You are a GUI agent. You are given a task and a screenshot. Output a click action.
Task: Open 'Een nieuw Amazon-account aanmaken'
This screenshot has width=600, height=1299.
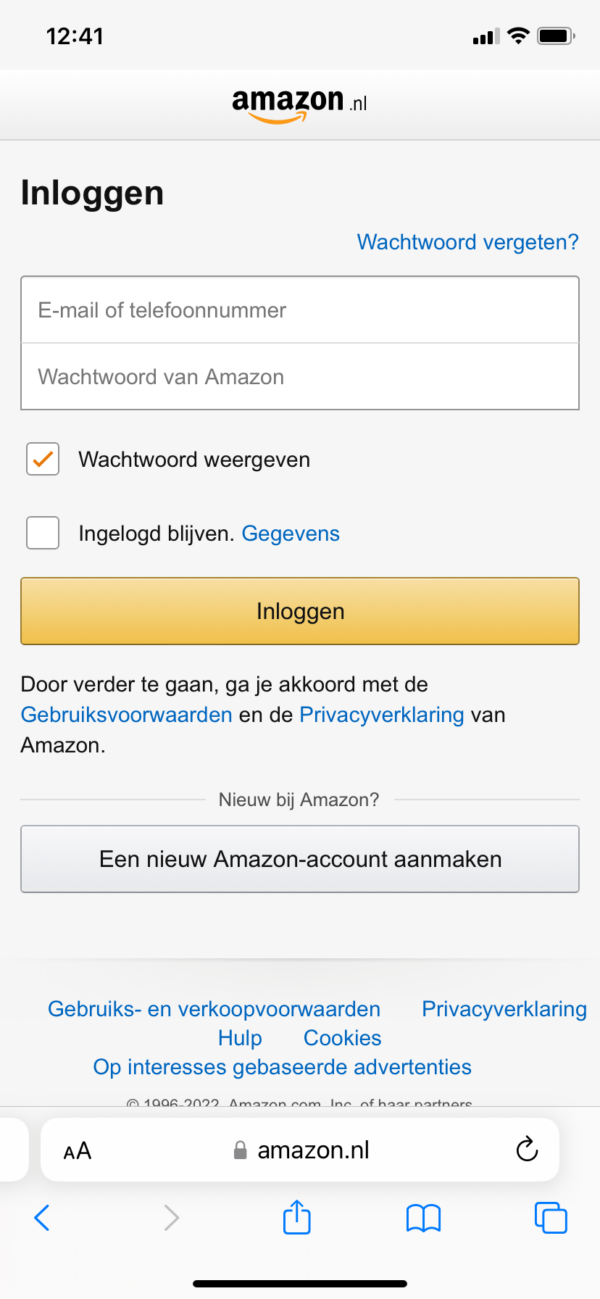click(299, 859)
